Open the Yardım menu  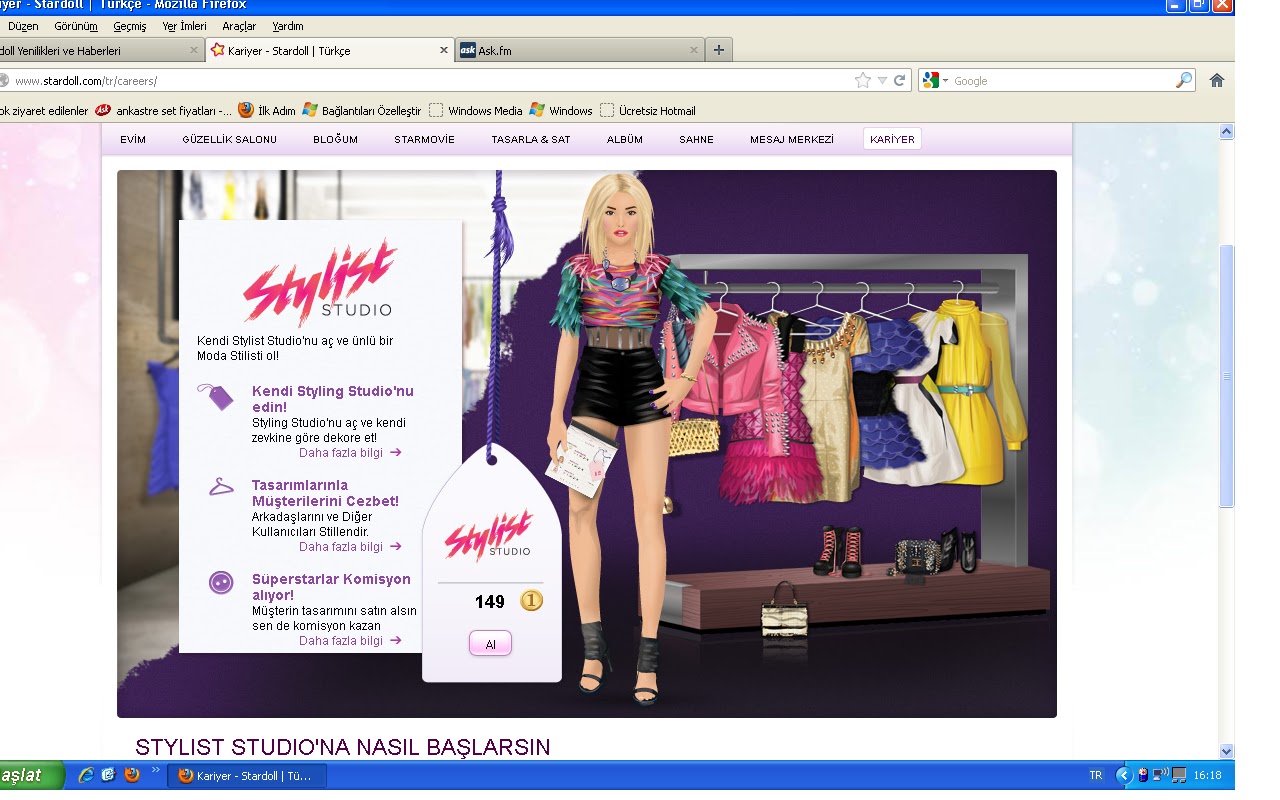[288, 26]
